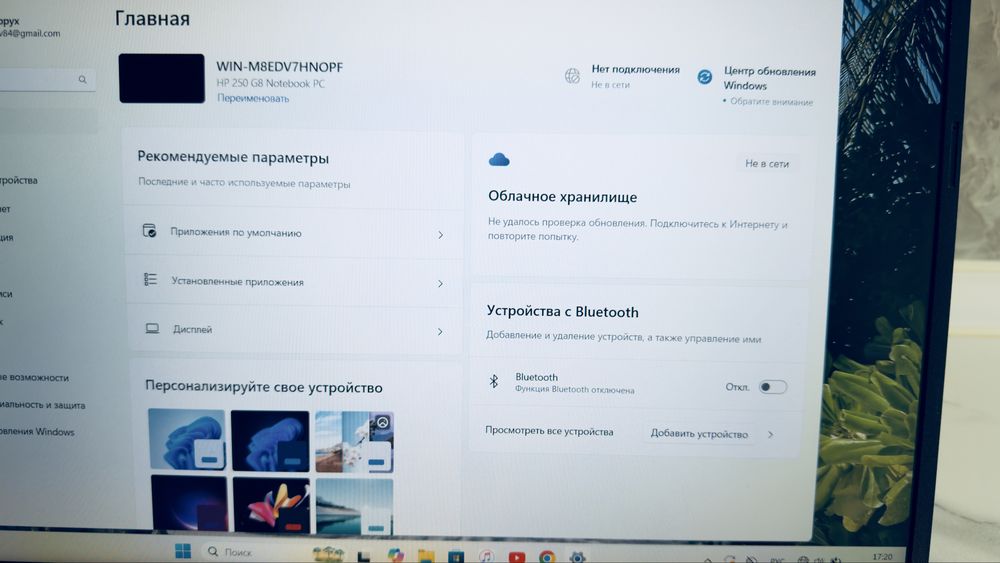Click the Приложения по умолчанию row icon

point(150,231)
